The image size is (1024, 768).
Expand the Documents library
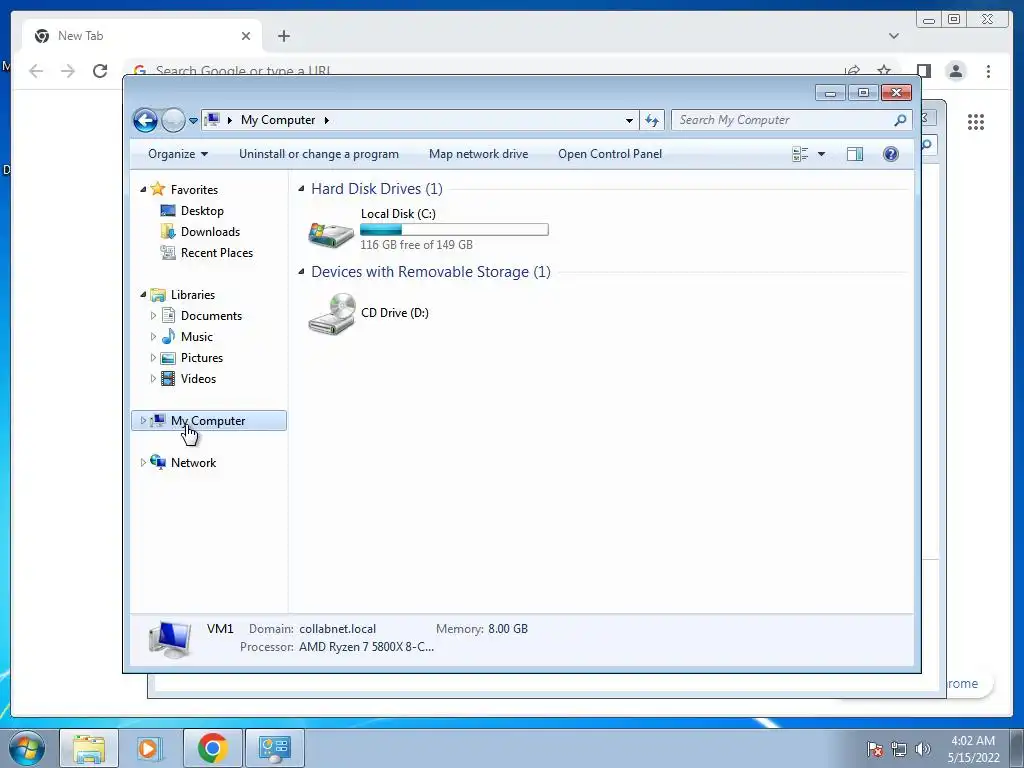pyautogui.click(x=153, y=315)
